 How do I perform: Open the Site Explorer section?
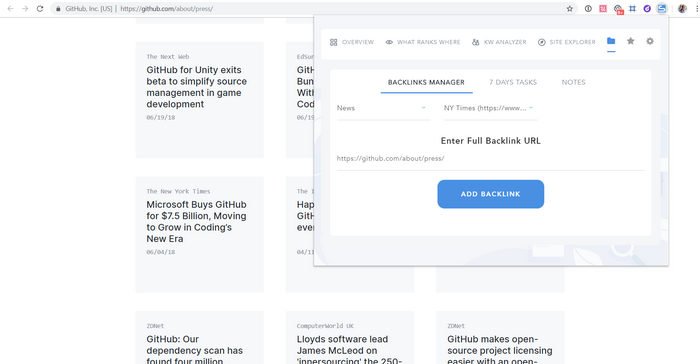[x=567, y=42]
